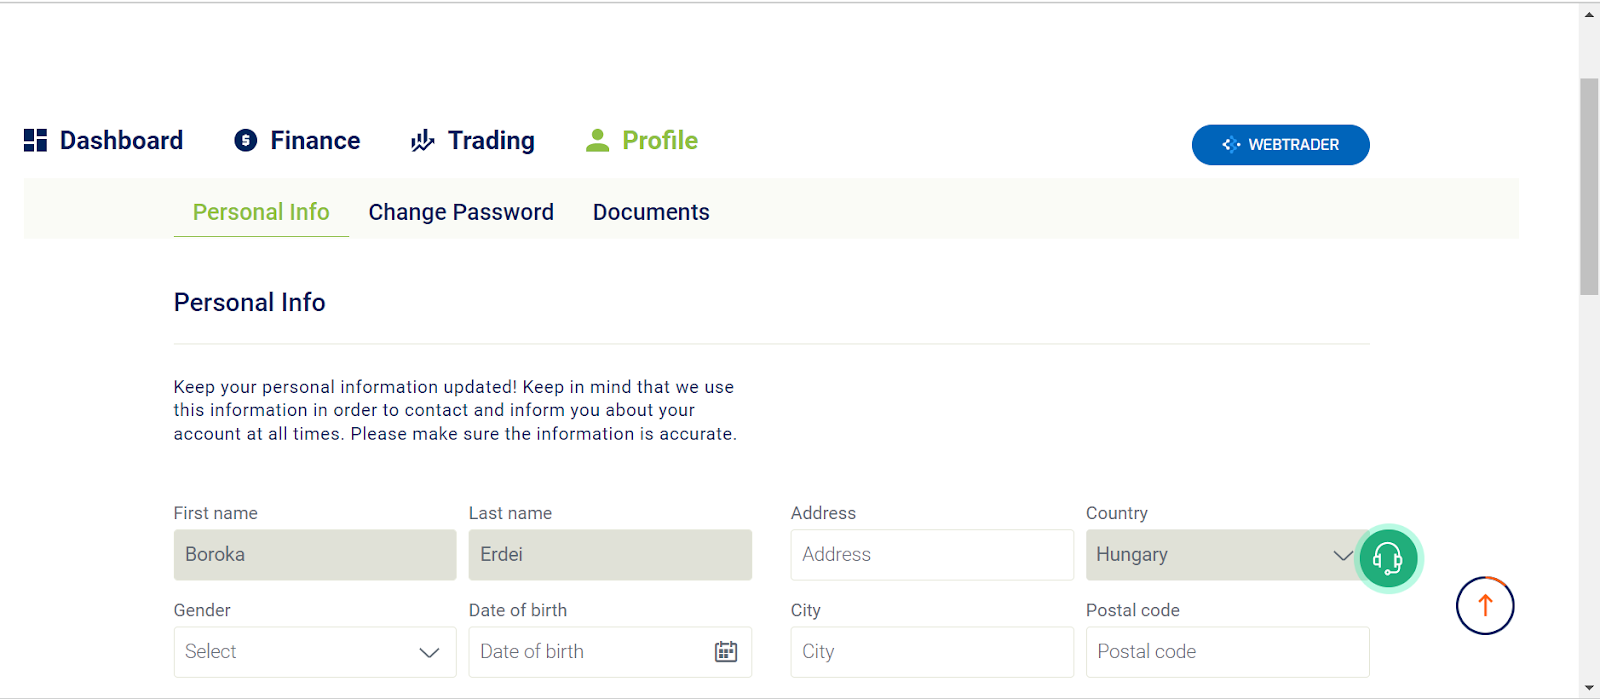Screen dimensions: 1600x699
Task: Click the WebTrader logo icon
Action: (x=1231, y=145)
